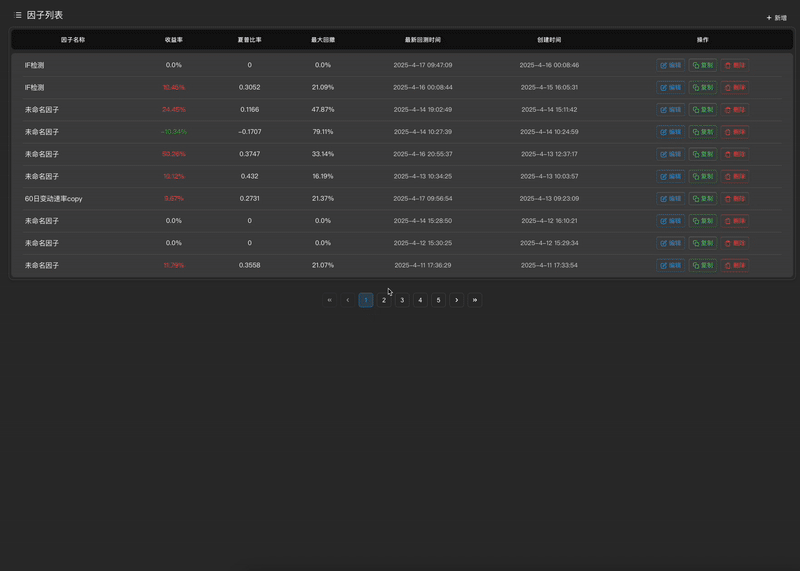Click the -10.34% return value
Viewport: 800px width, 571px height.
[173, 132]
